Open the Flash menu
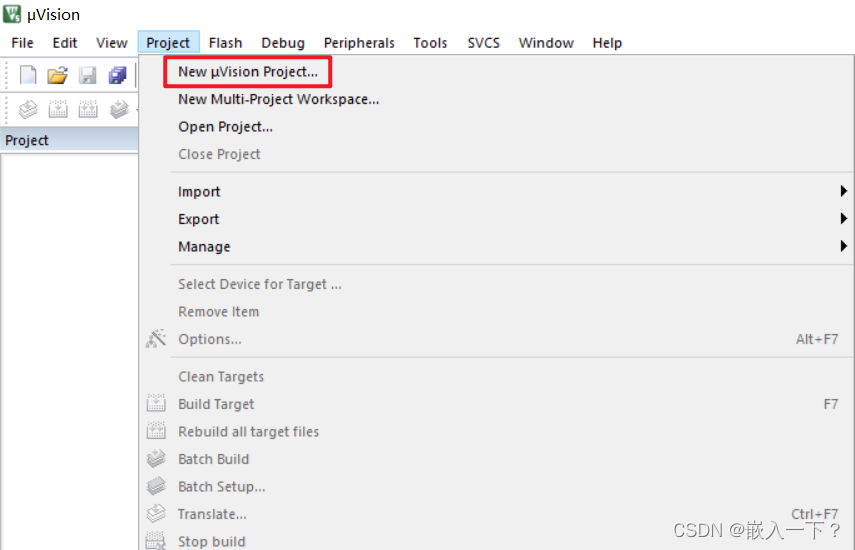The image size is (855, 550). tap(225, 43)
